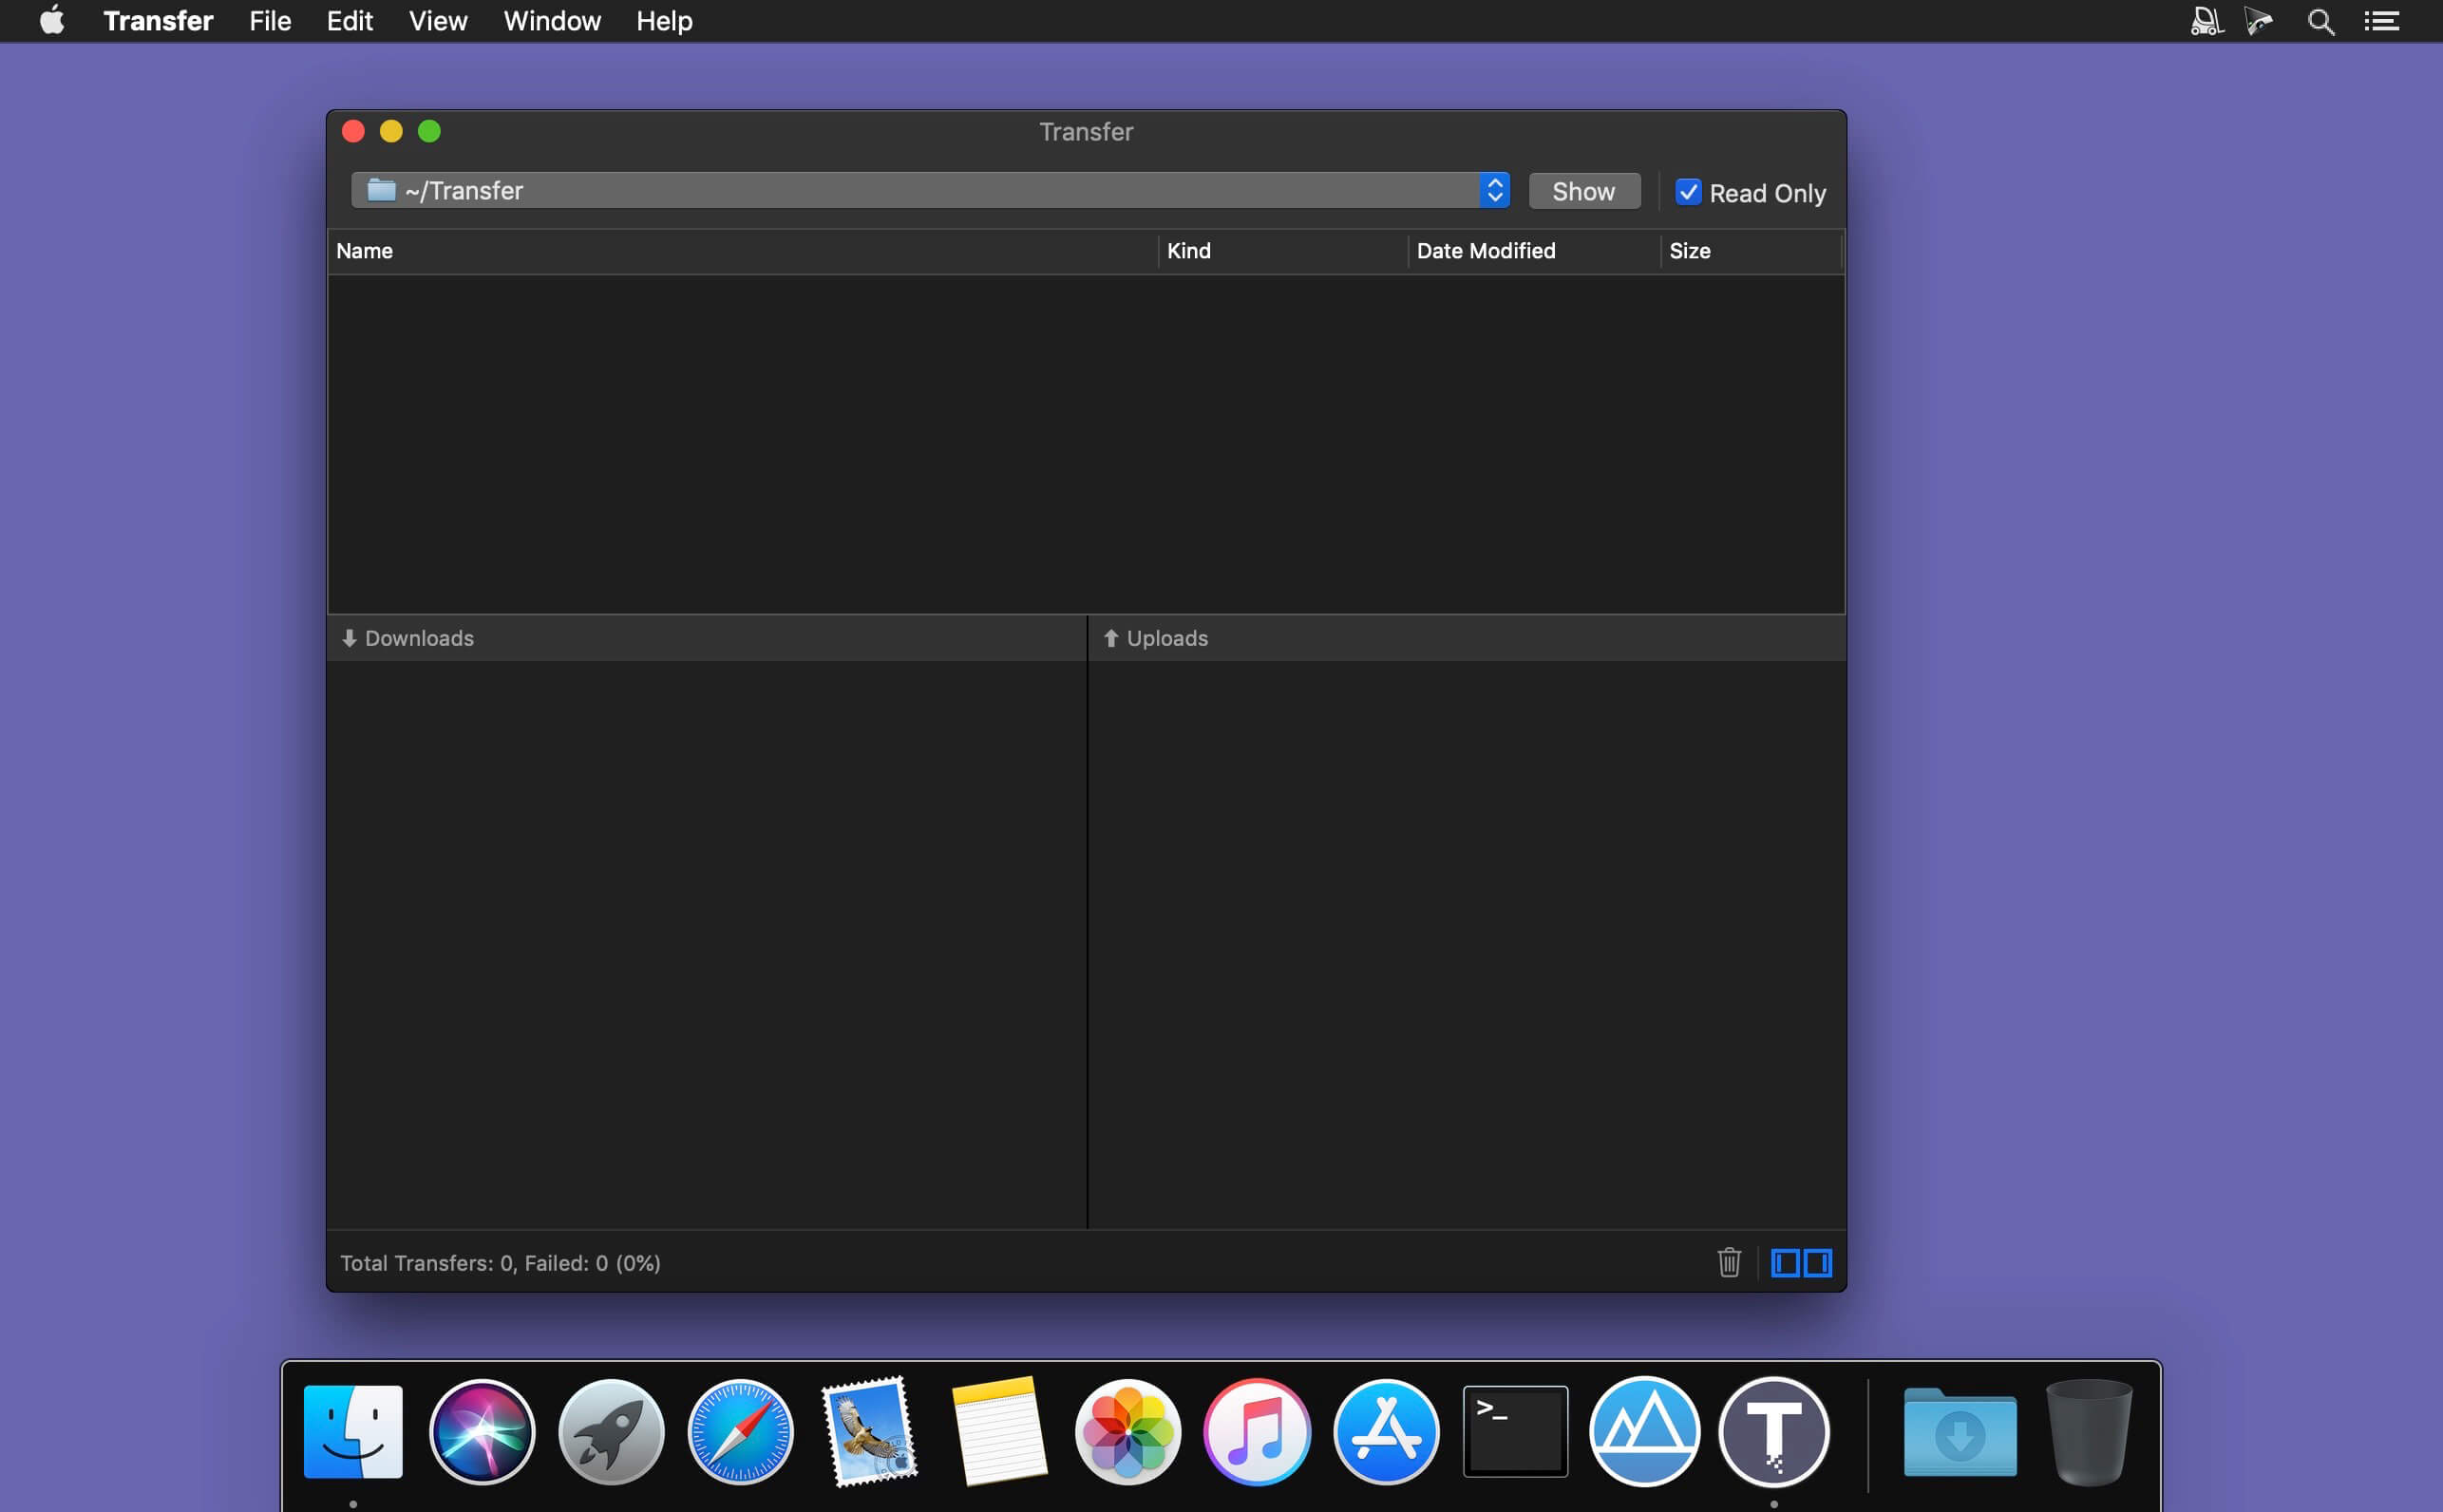Toggle the right pane layout icon

(x=1818, y=1263)
